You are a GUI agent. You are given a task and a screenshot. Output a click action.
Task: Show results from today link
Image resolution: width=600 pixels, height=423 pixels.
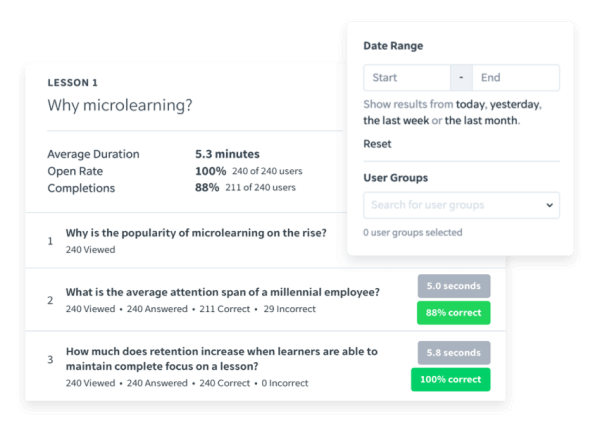(x=471, y=104)
